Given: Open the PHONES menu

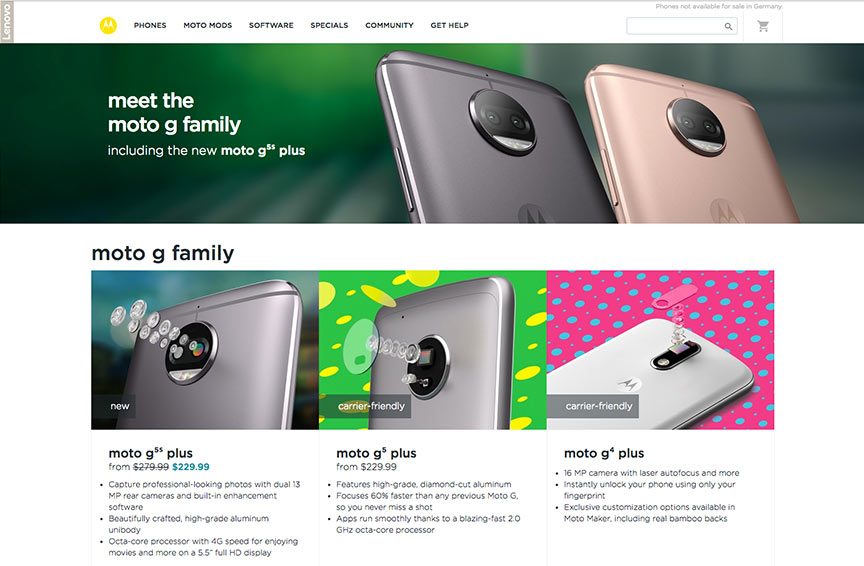Looking at the screenshot, I should (x=150, y=25).
